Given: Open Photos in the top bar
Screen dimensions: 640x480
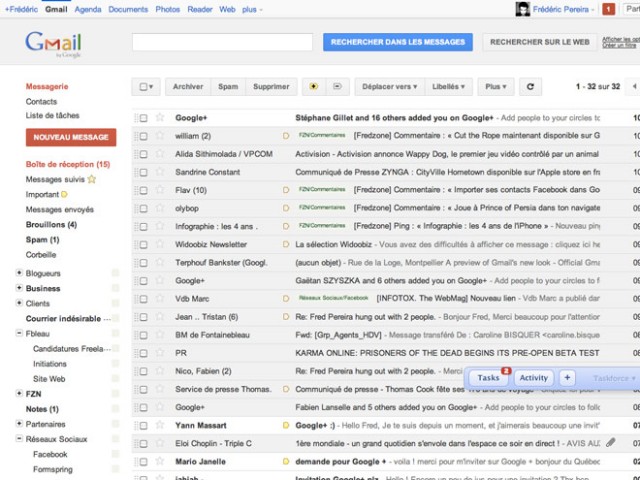Looking at the screenshot, I should pos(167,9).
